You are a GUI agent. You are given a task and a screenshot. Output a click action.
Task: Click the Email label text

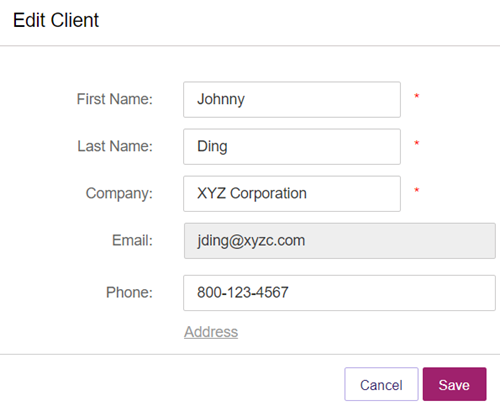pyautogui.click(x=132, y=240)
